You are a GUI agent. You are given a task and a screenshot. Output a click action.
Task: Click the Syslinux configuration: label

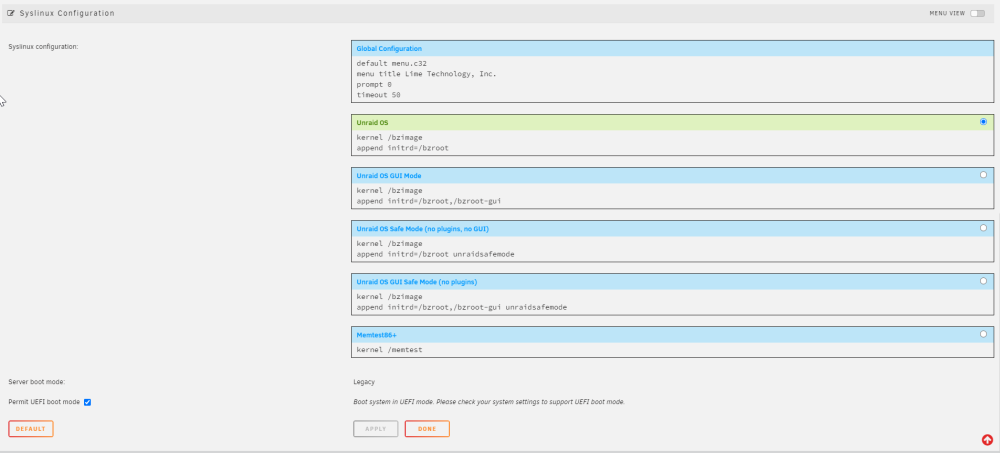tap(43, 47)
